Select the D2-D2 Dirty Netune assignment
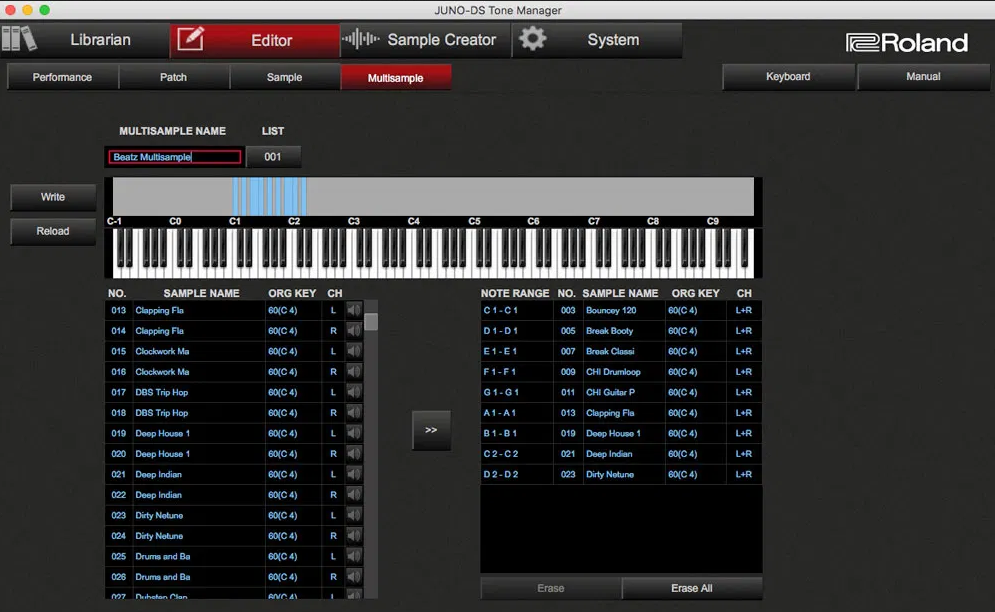The width and height of the screenshot is (995, 612). (621, 474)
